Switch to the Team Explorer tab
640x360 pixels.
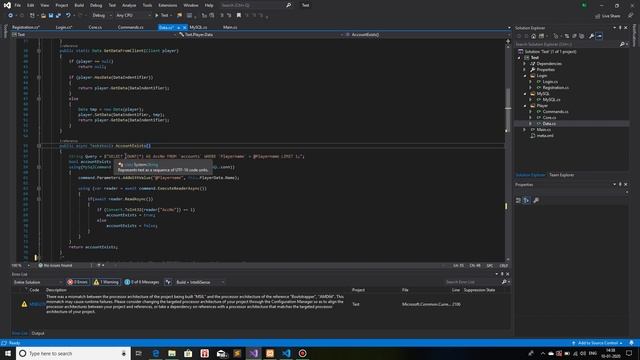pos(562,175)
